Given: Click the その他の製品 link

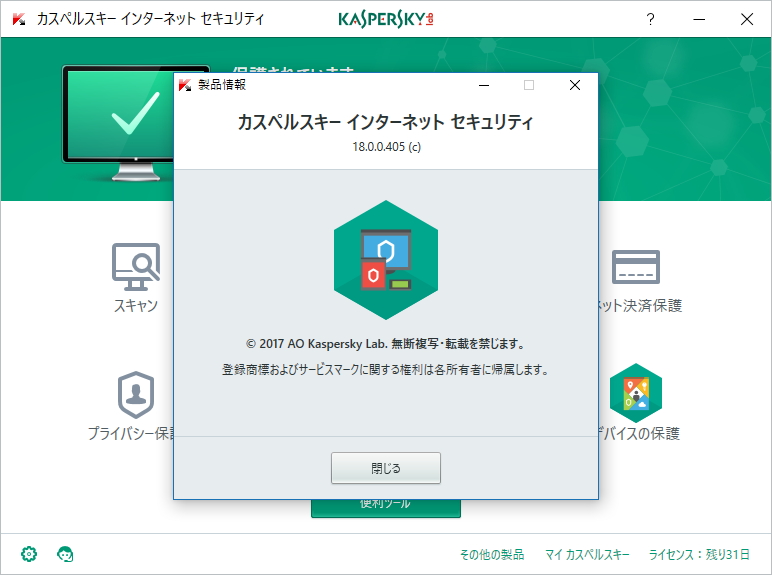Looking at the screenshot, I should pos(492,554).
